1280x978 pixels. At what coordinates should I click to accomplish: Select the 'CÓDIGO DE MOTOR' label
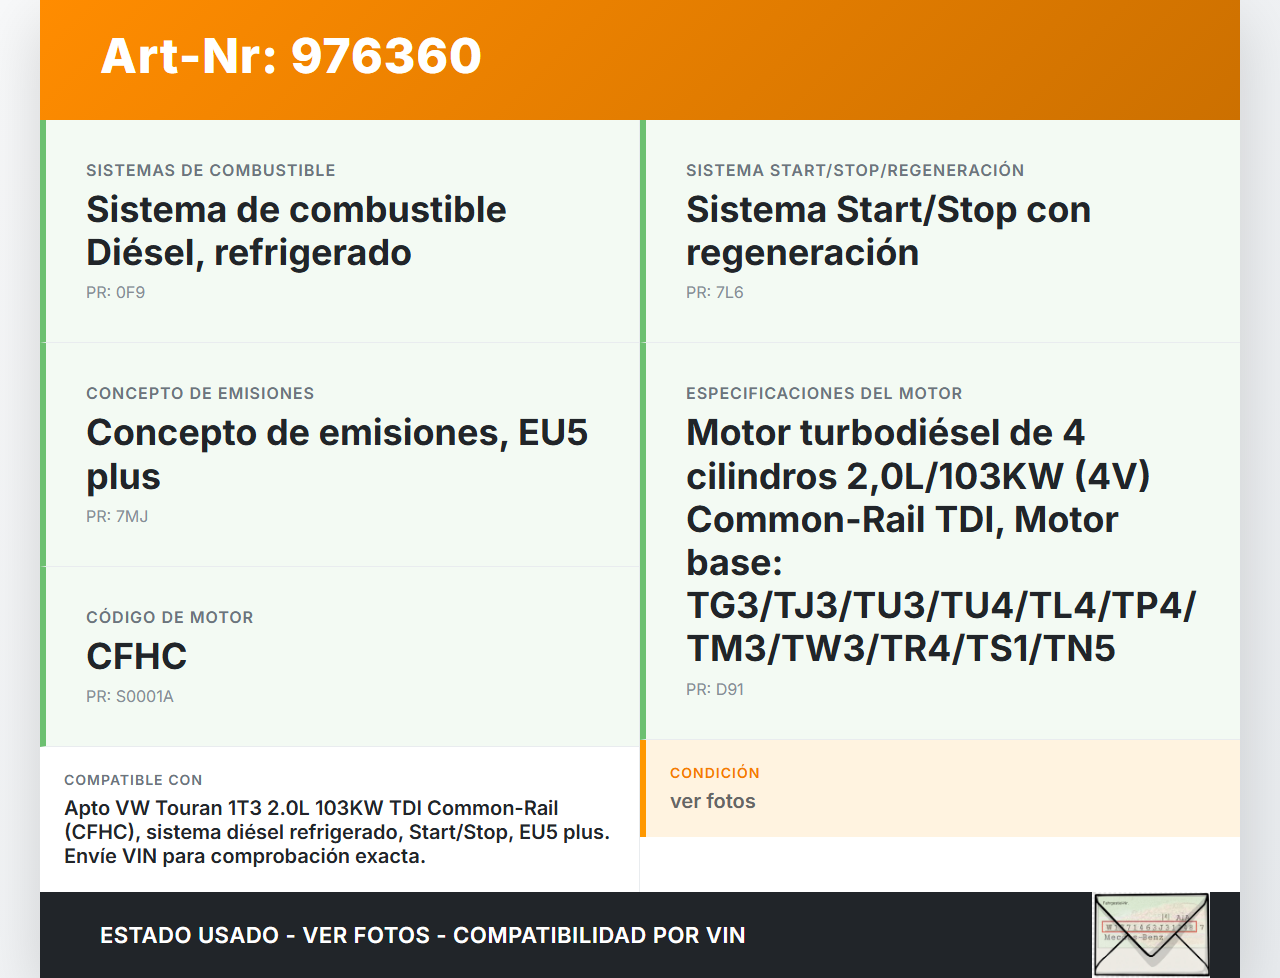click(170, 618)
